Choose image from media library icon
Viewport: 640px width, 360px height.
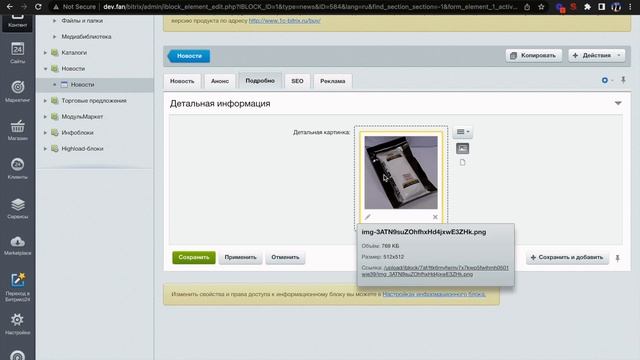point(462,149)
